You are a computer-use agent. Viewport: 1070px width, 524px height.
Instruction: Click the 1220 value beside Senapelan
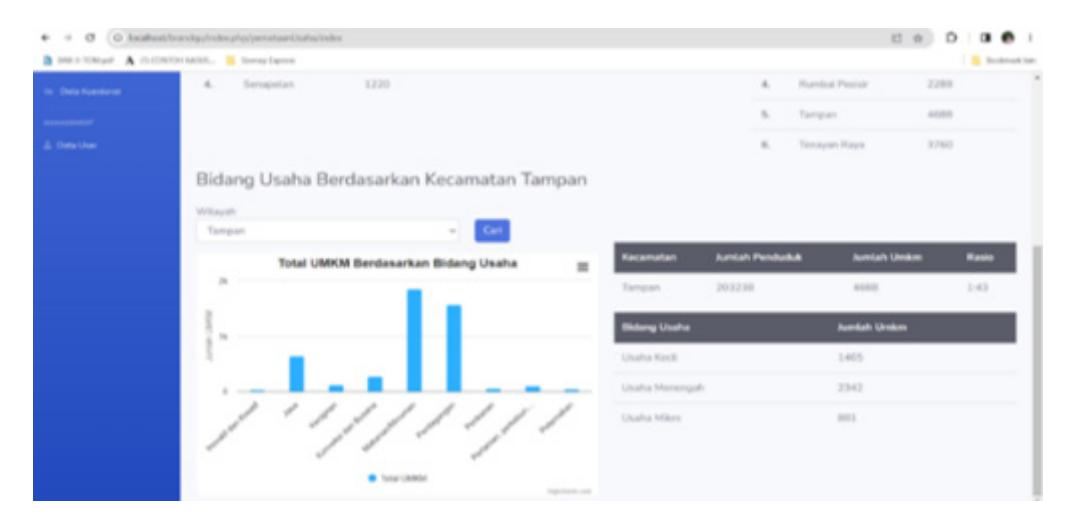click(377, 85)
